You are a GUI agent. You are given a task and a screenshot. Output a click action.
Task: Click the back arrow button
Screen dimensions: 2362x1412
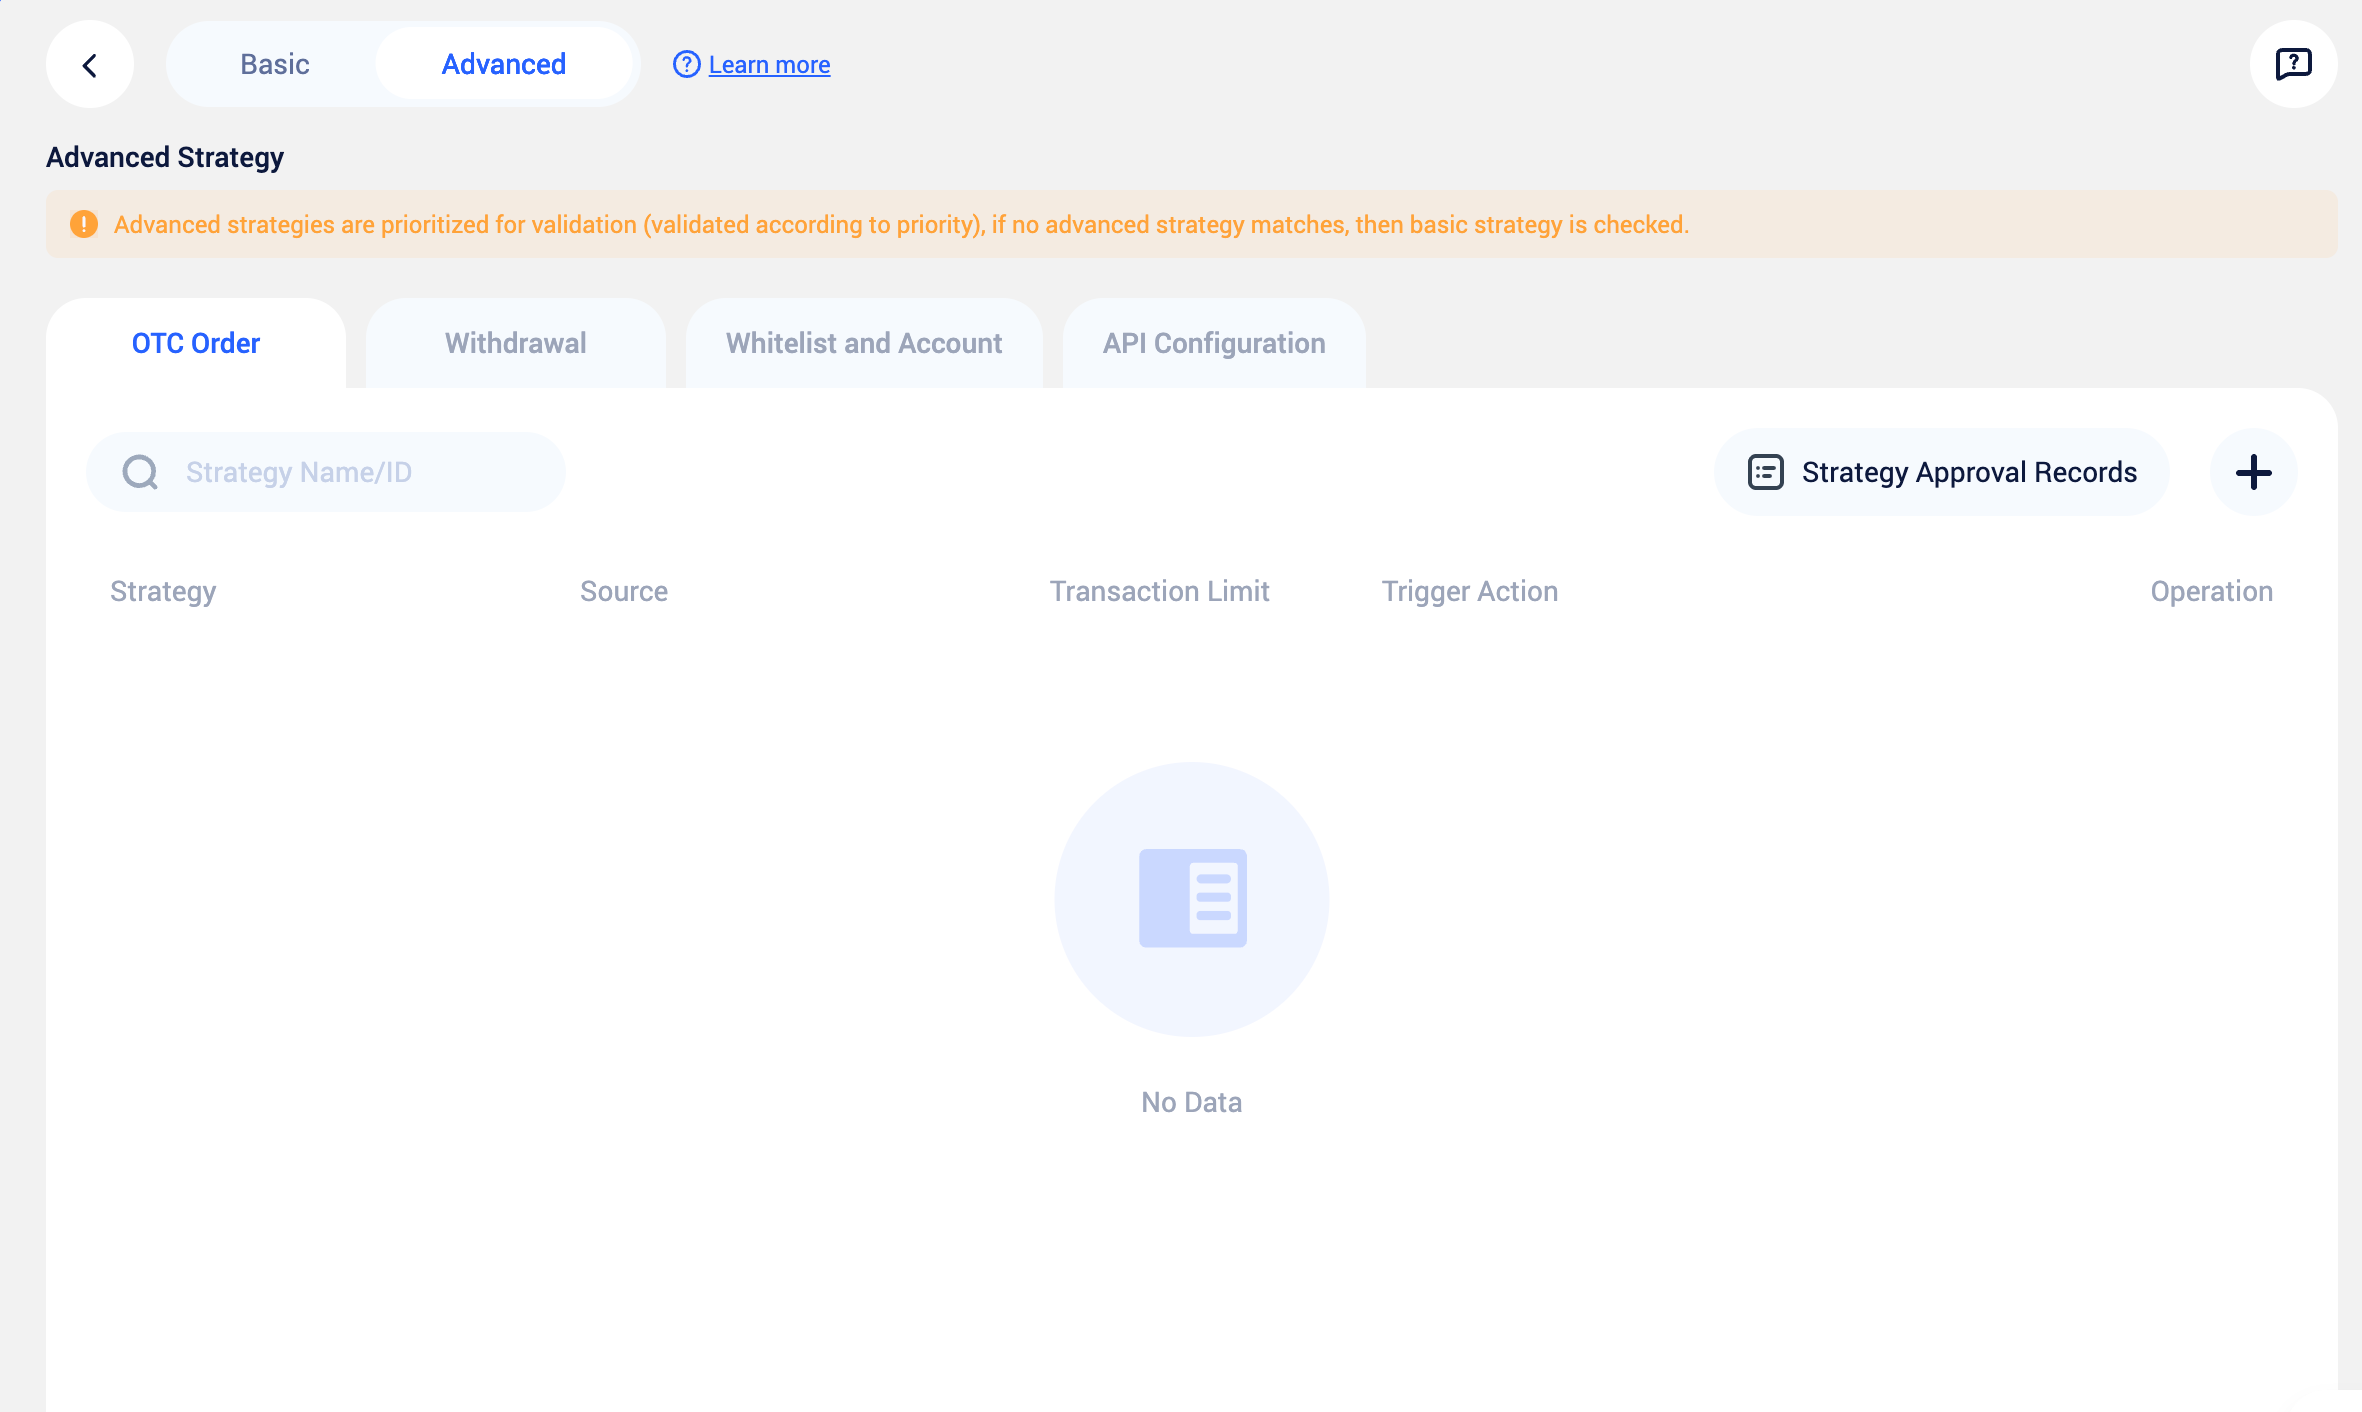pos(90,65)
